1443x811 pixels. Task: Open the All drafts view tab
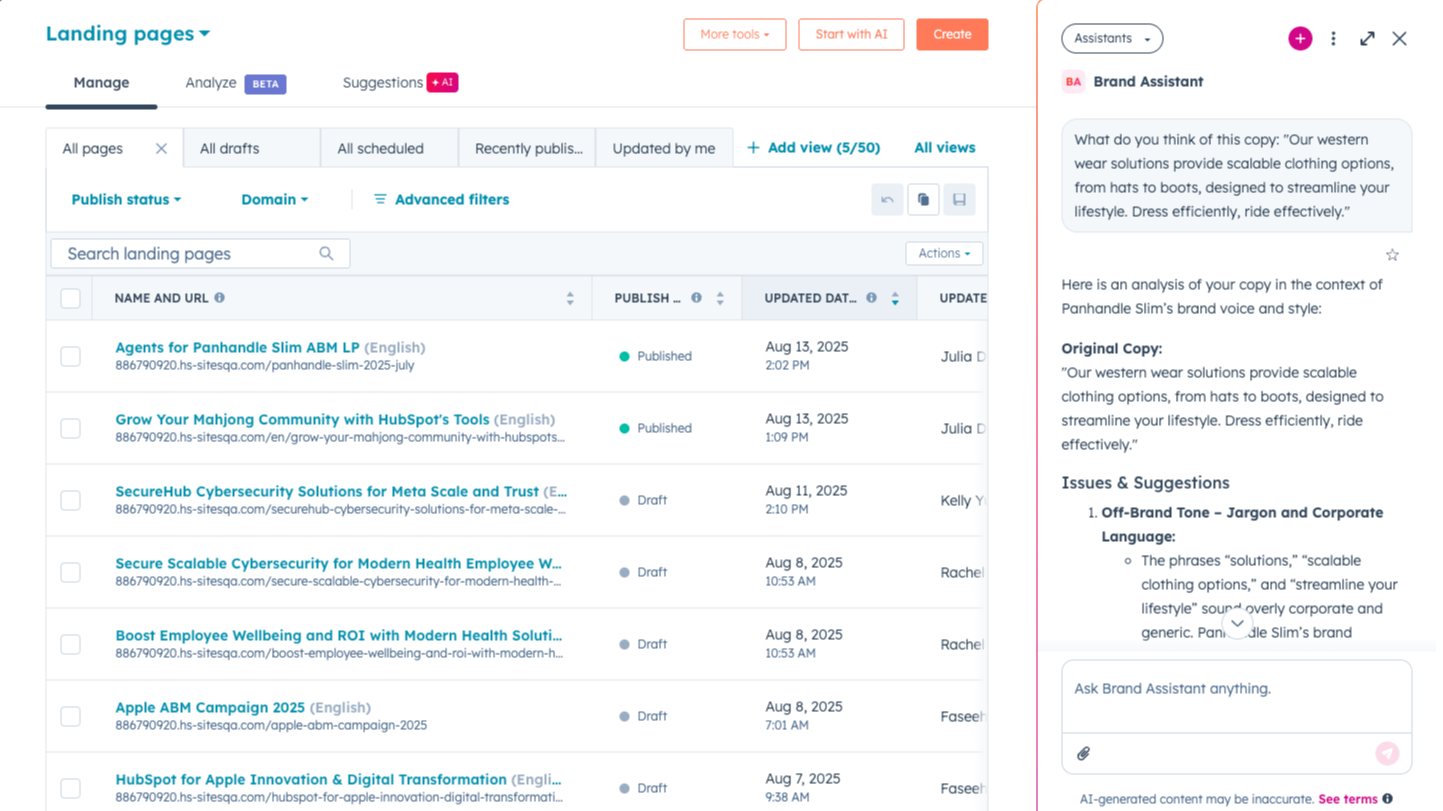tap(230, 148)
